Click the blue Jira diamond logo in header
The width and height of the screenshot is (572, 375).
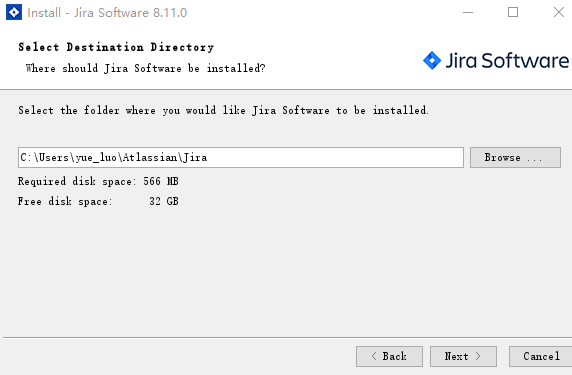[x=432, y=60]
